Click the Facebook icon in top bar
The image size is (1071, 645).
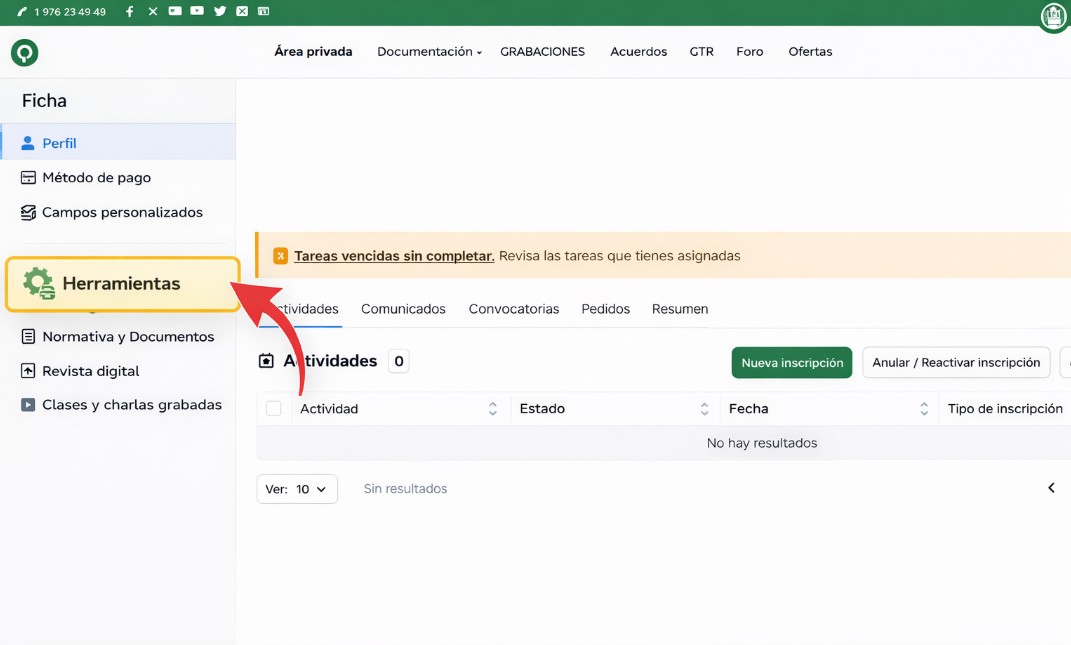click(x=130, y=12)
